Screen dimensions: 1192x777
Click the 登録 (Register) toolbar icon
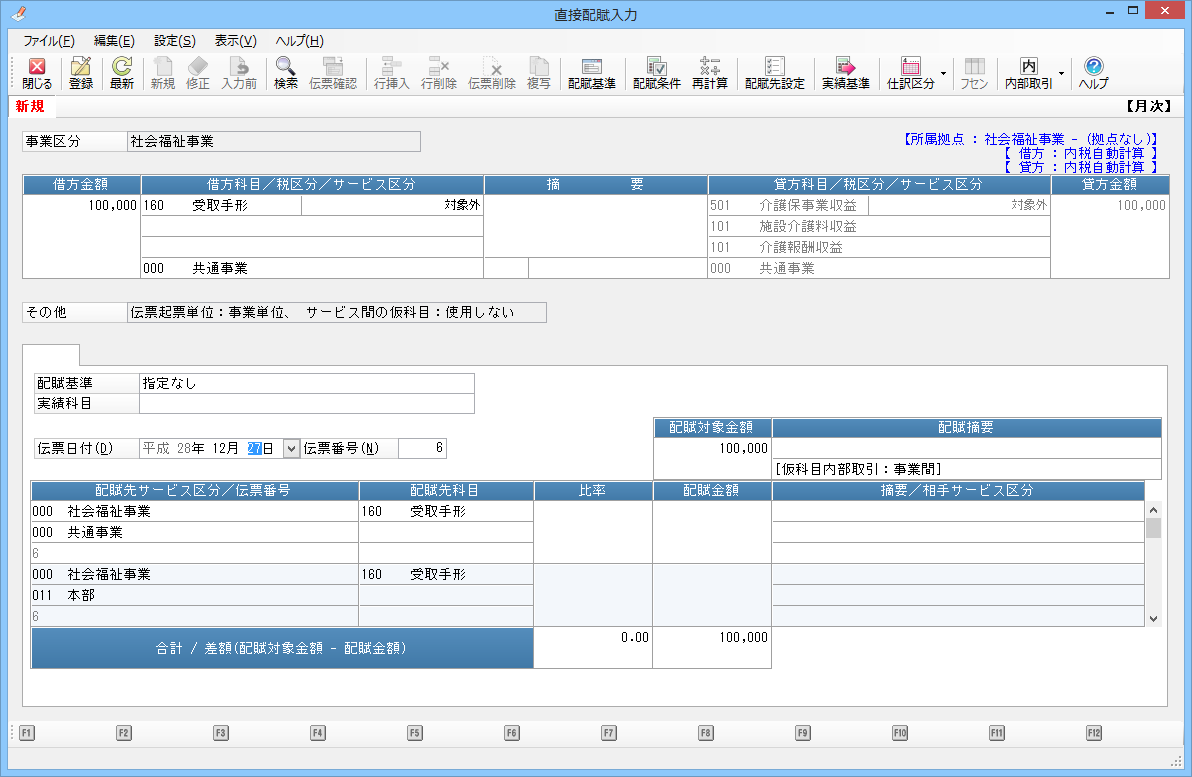click(x=81, y=73)
